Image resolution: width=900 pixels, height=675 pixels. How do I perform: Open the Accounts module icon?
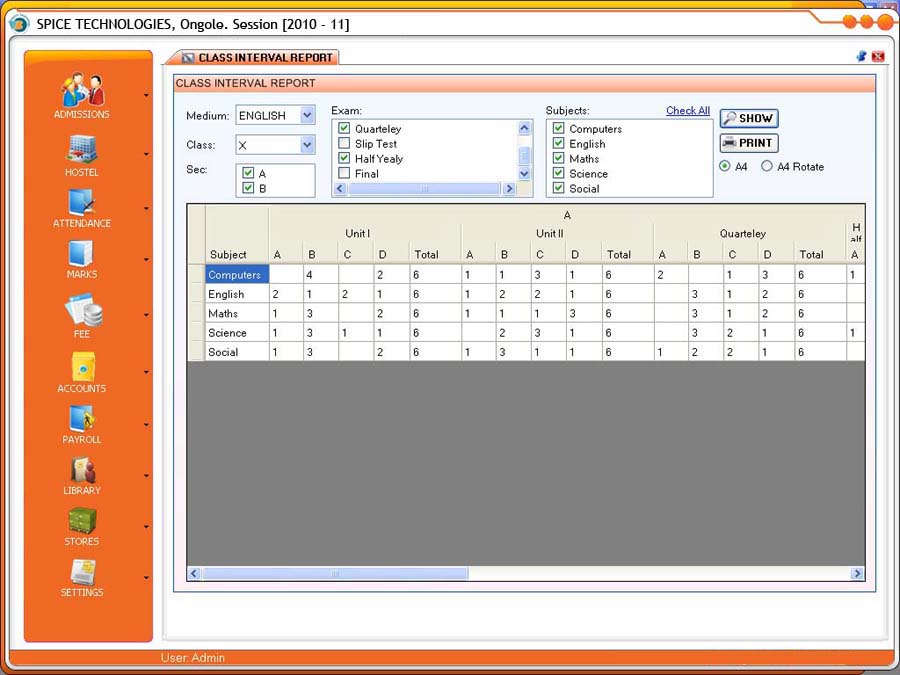point(82,366)
